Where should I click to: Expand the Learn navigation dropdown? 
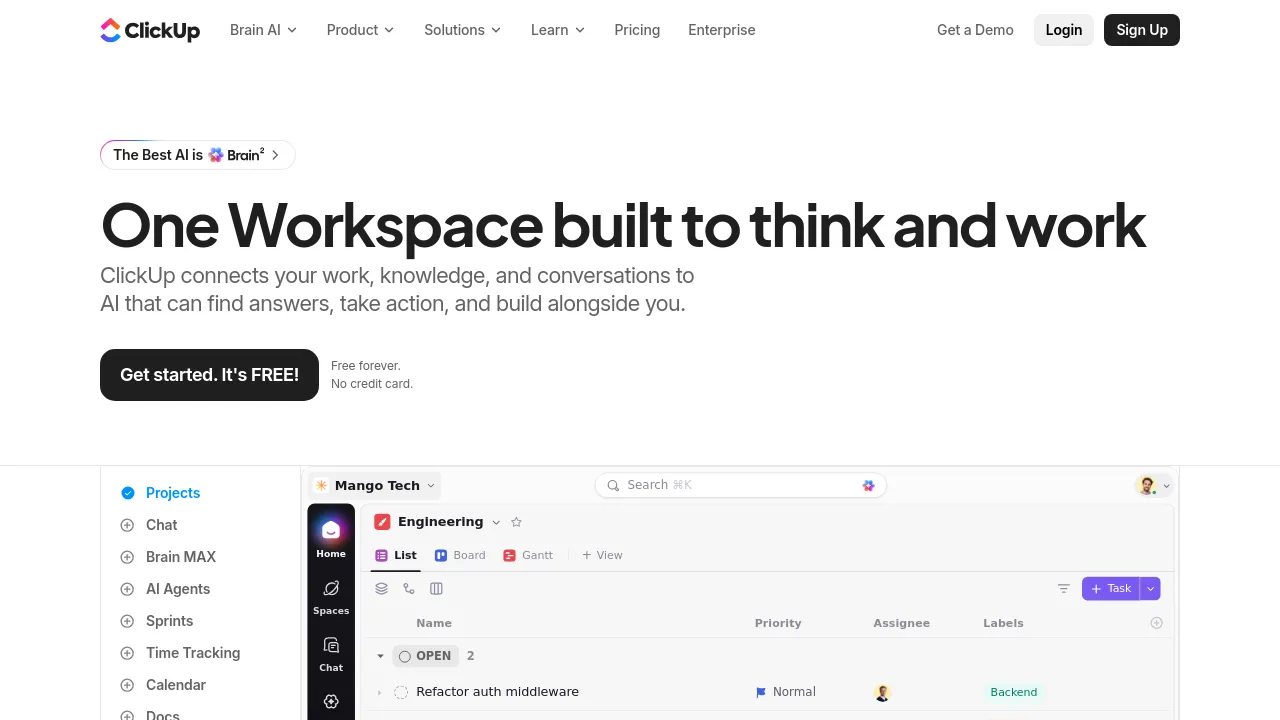pos(558,30)
